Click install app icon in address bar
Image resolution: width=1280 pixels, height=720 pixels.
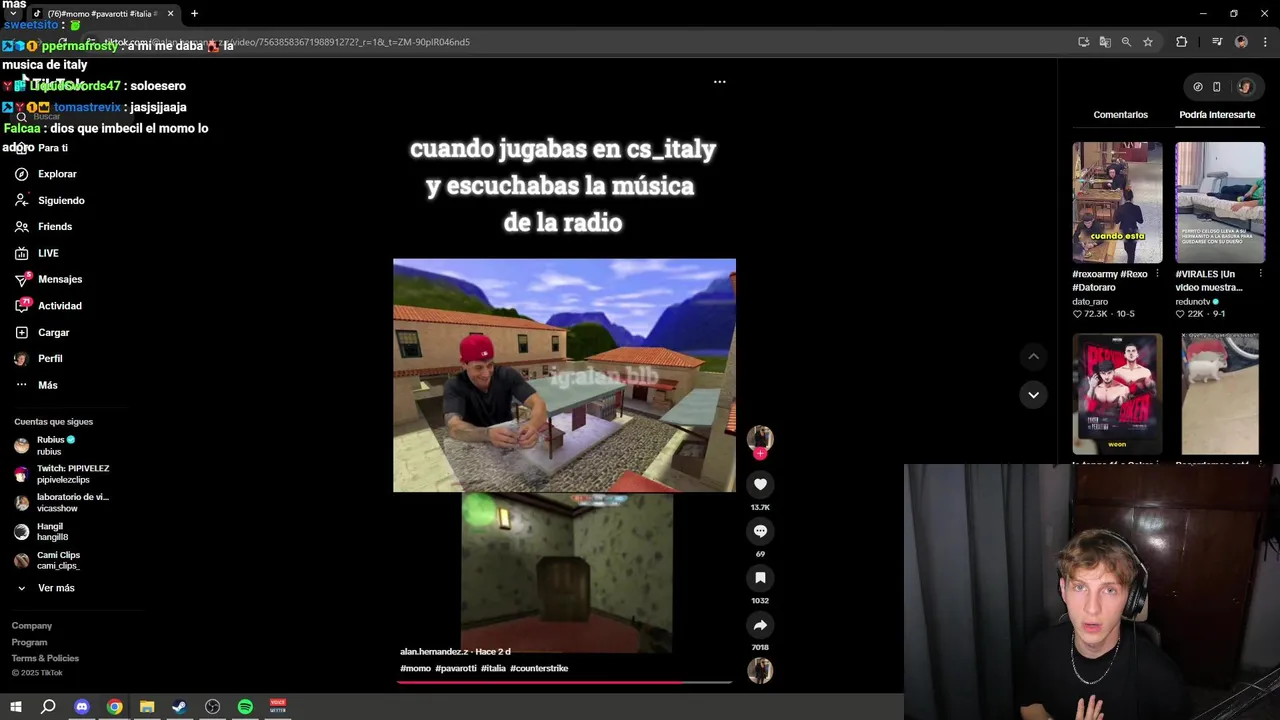coord(1084,42)
